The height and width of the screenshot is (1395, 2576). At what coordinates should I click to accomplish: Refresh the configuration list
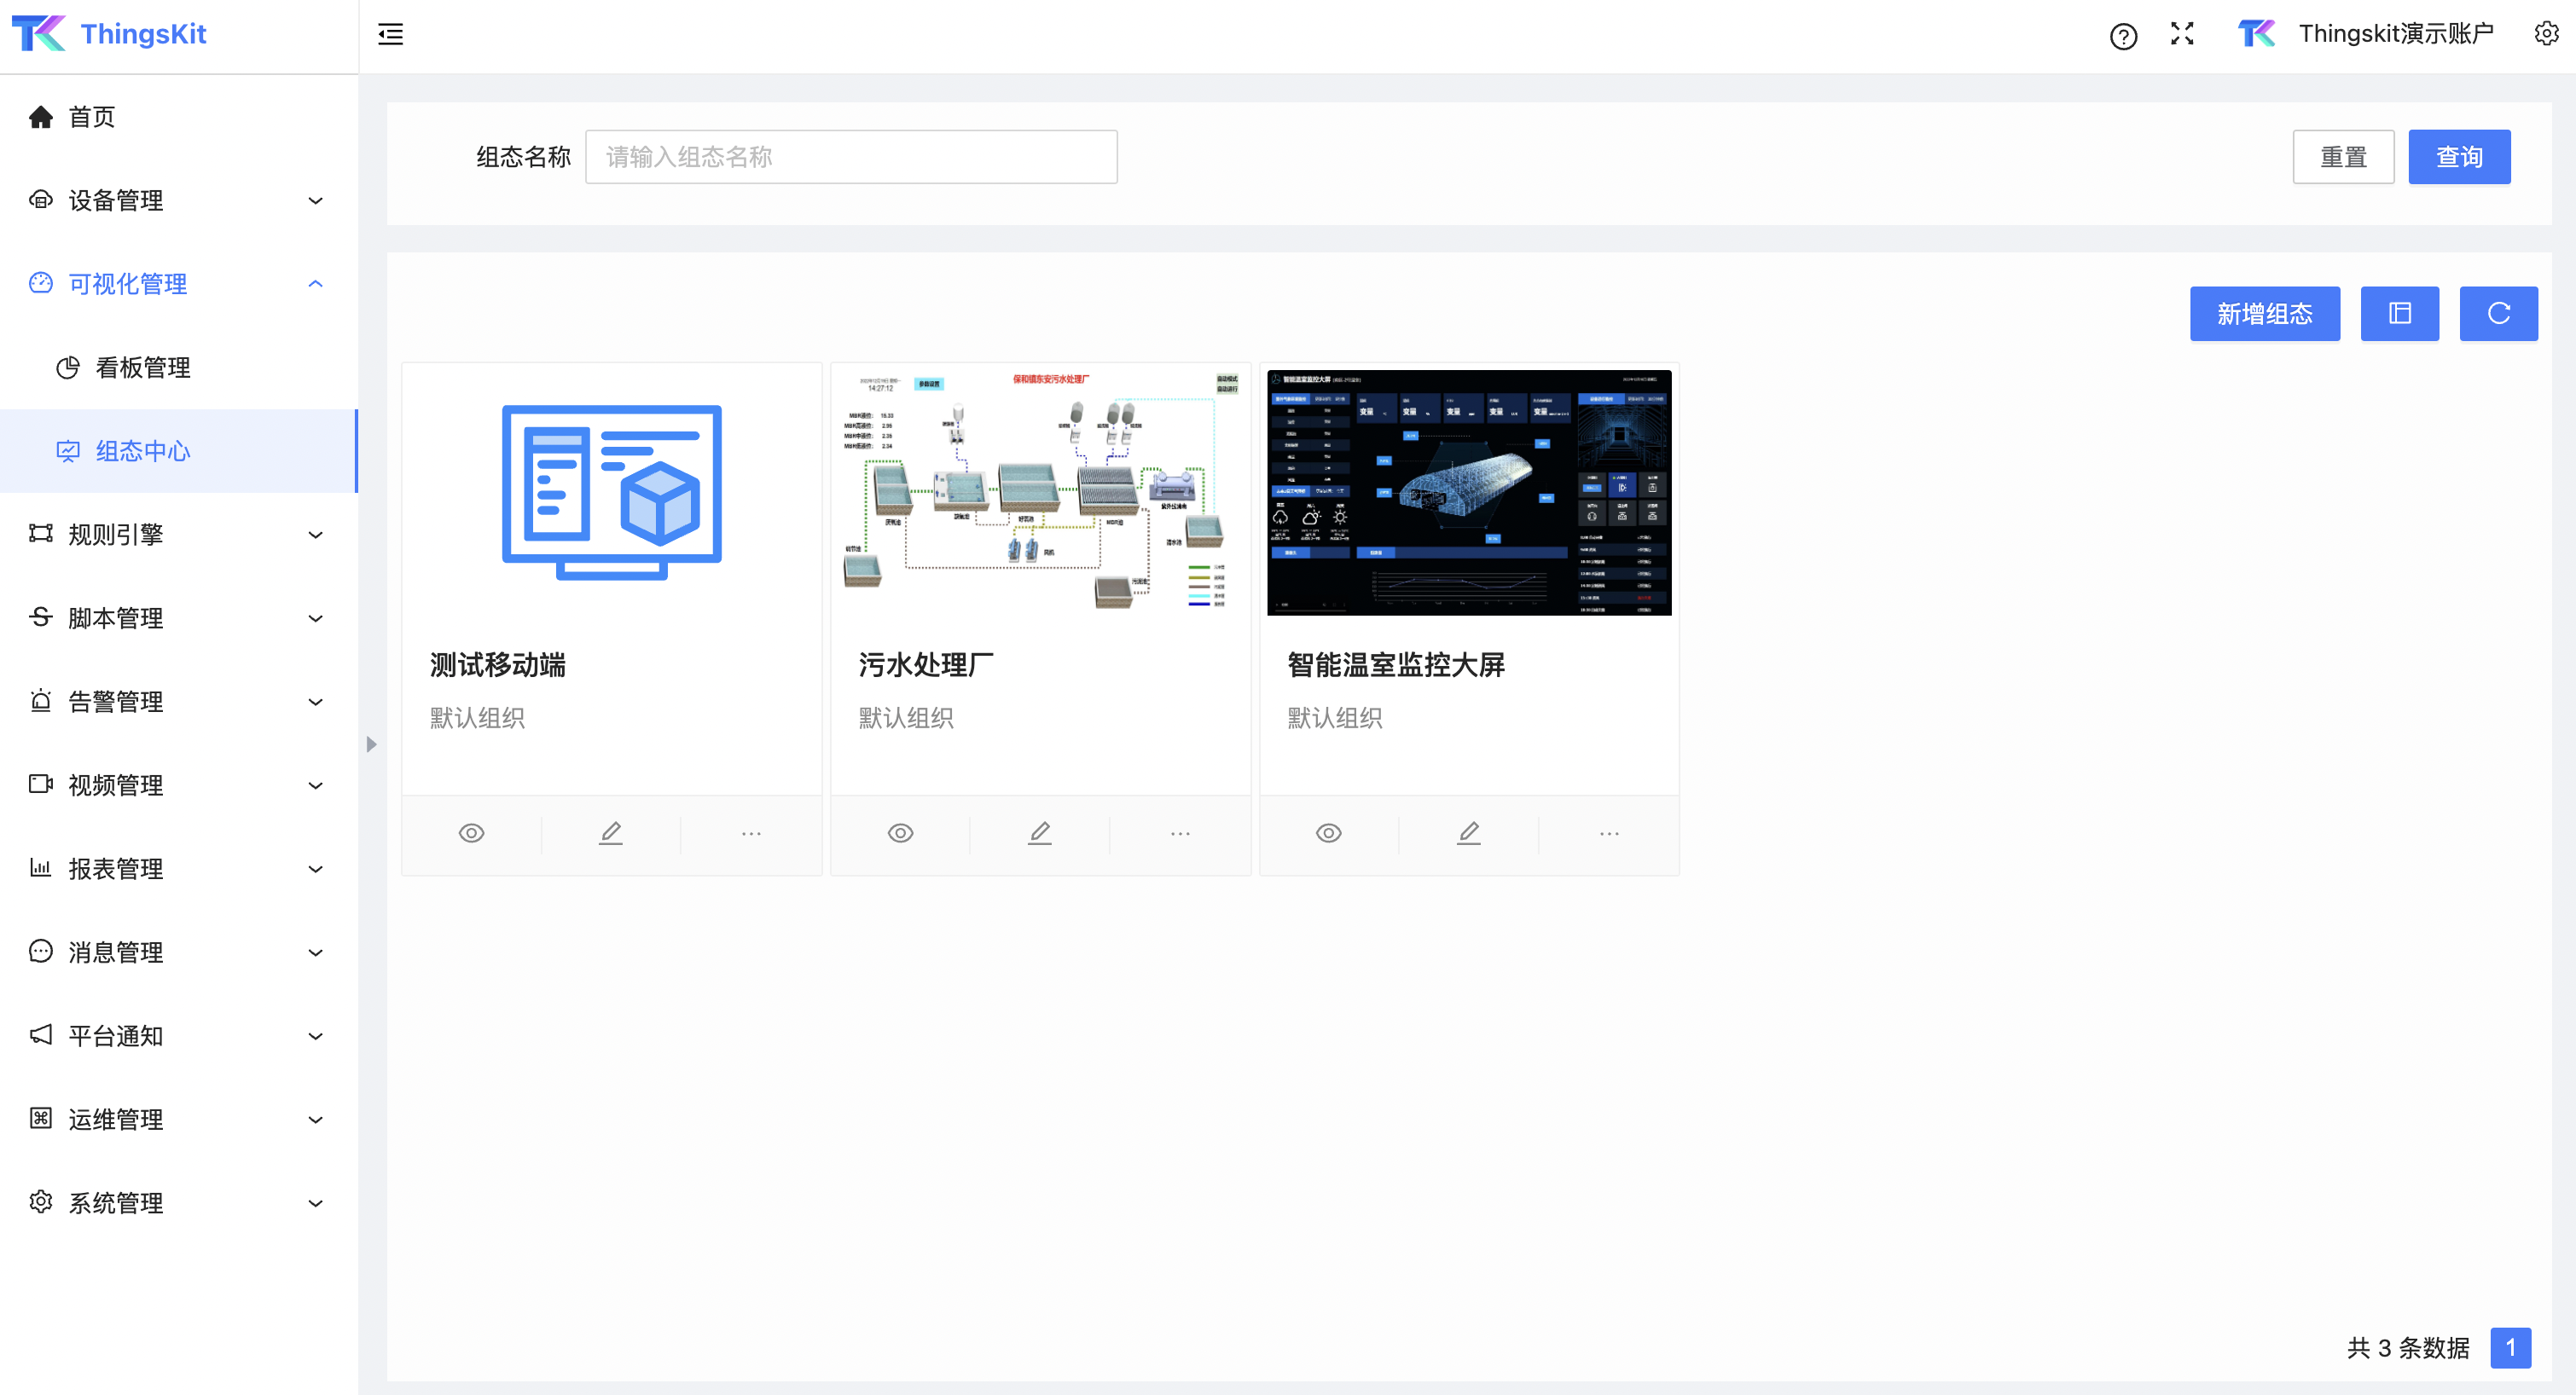point(2498,314)
